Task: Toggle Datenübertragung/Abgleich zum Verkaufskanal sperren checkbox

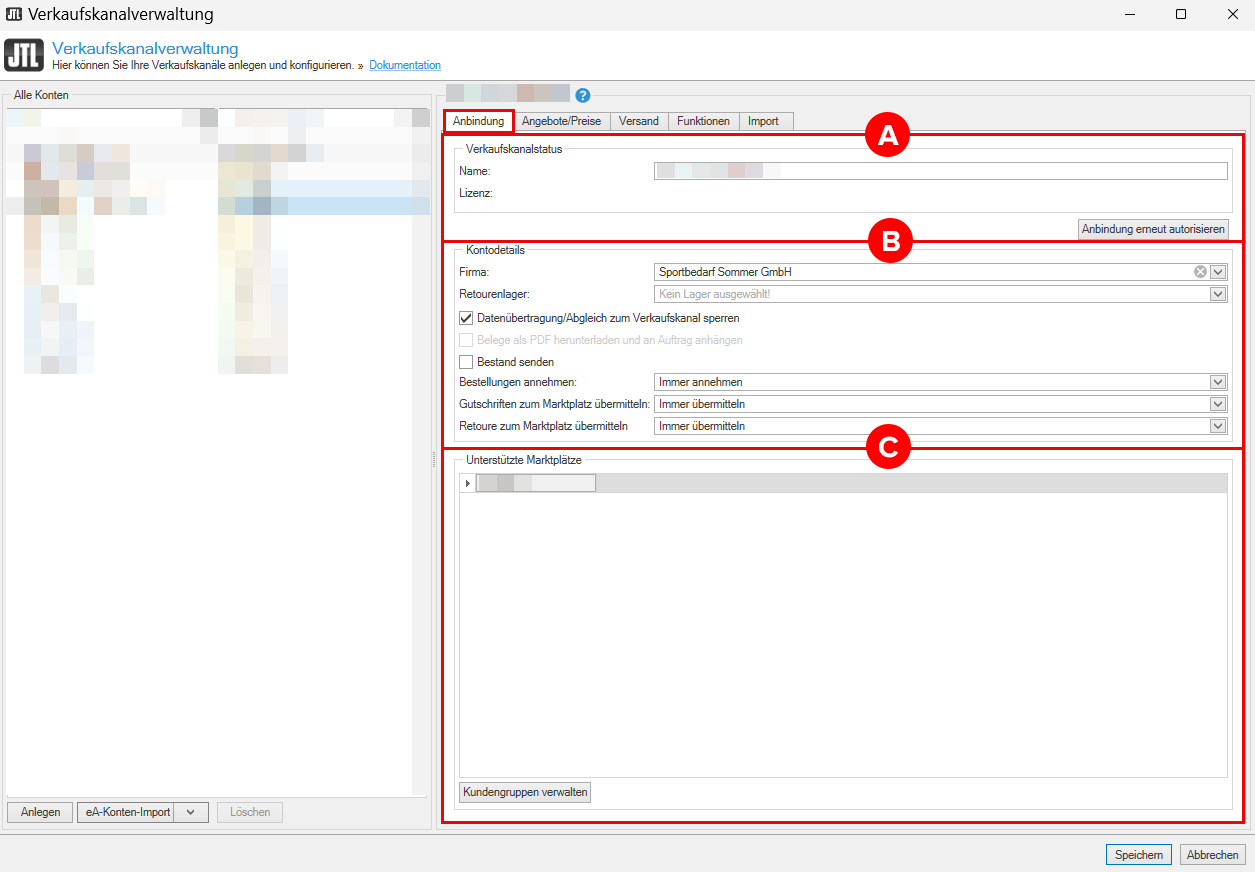Action: coord(466,318)
